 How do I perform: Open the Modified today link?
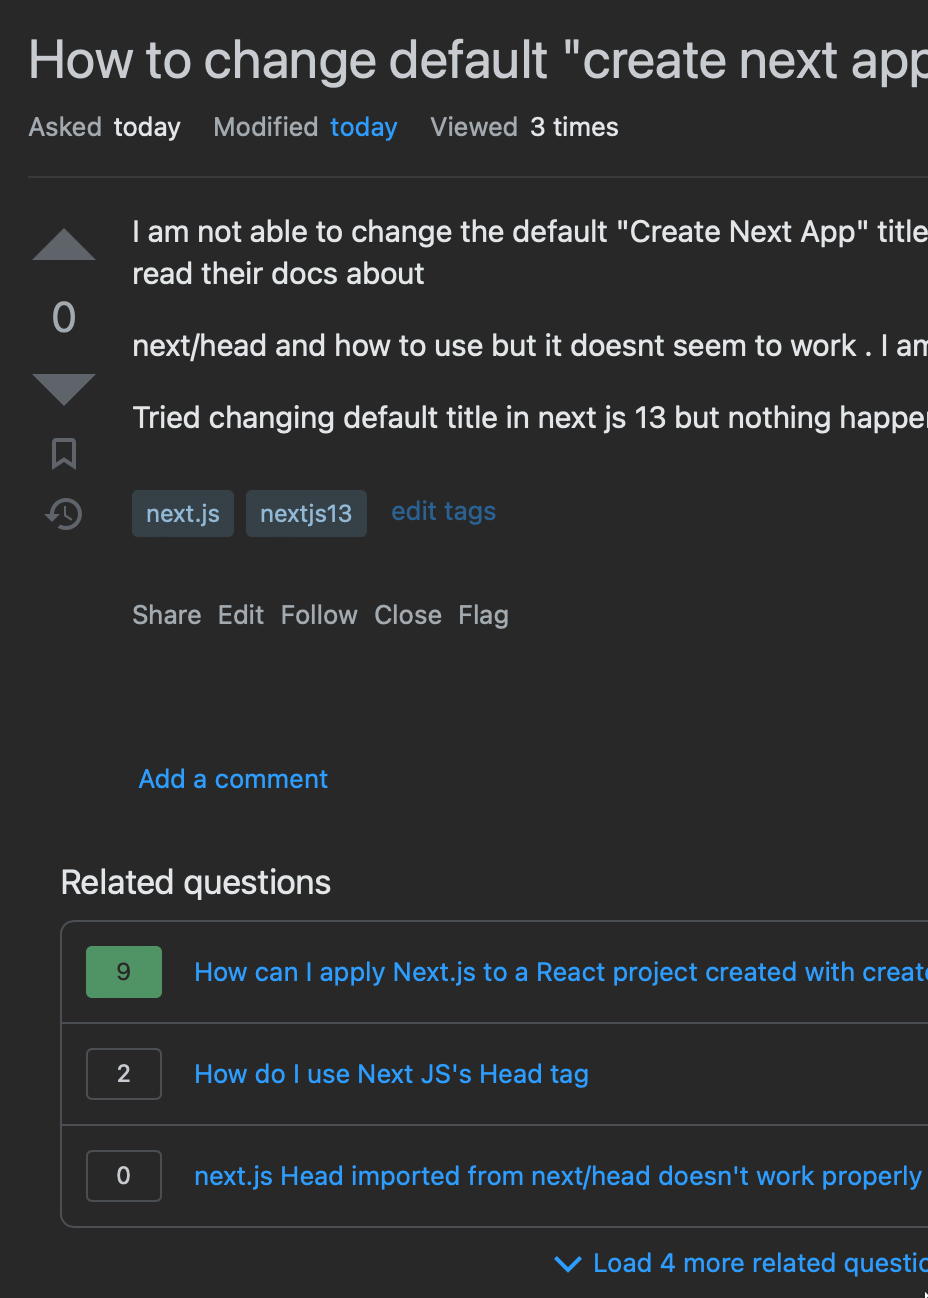coord(363,127)
